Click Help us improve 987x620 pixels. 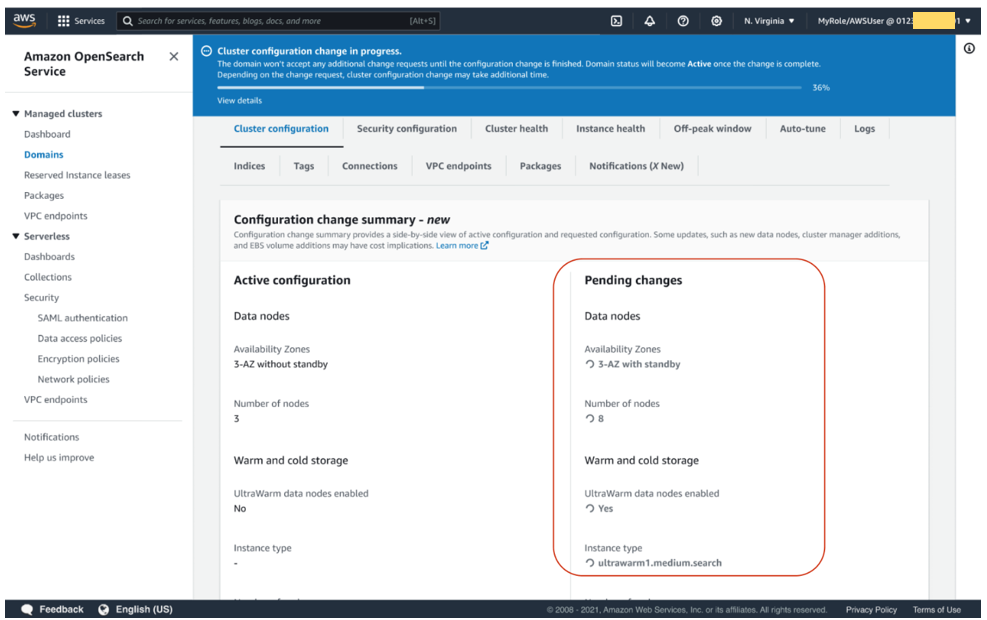pyautogui.click(x=59, y=458)
